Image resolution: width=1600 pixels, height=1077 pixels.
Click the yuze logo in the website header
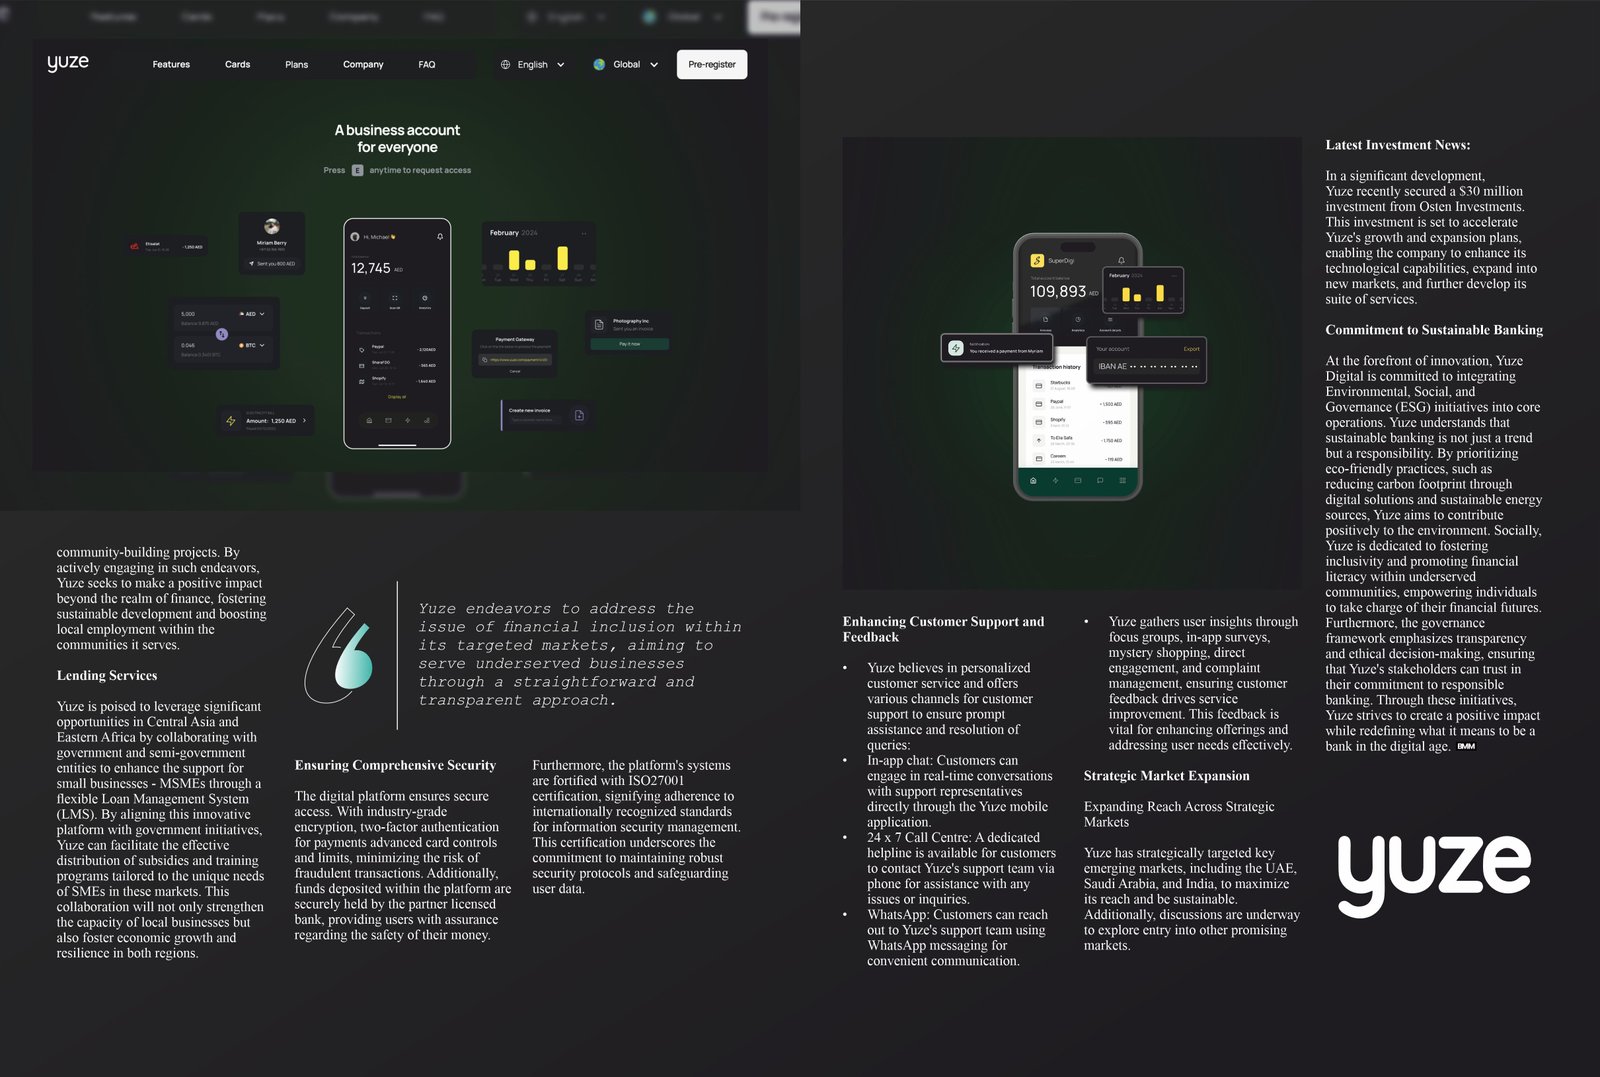click(68, 62)
